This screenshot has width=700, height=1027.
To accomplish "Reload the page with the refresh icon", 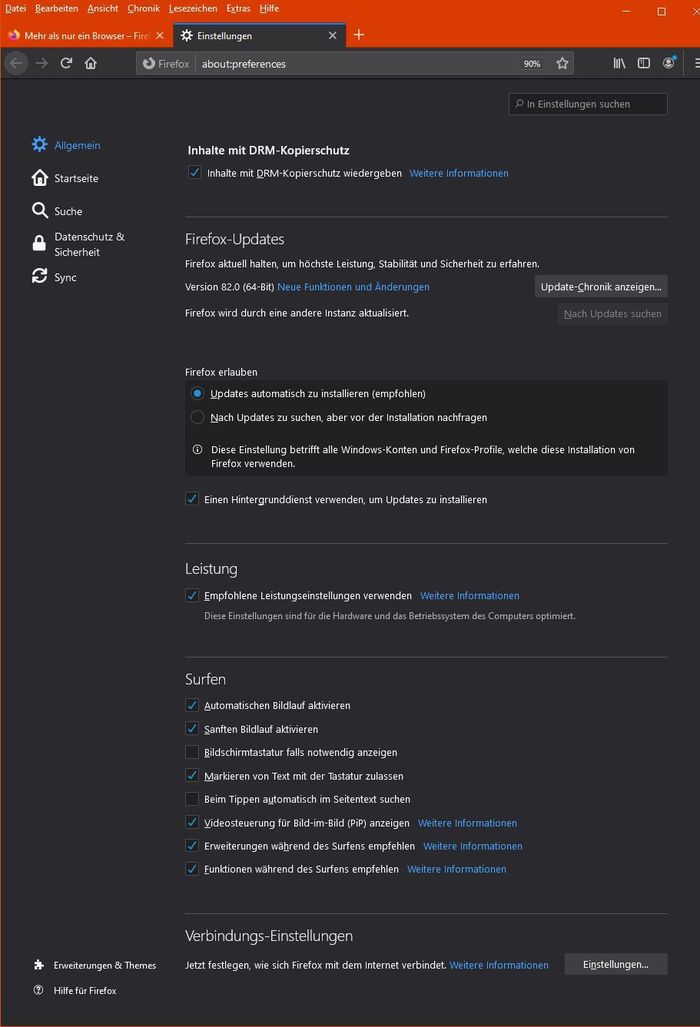I will point(66,62).
